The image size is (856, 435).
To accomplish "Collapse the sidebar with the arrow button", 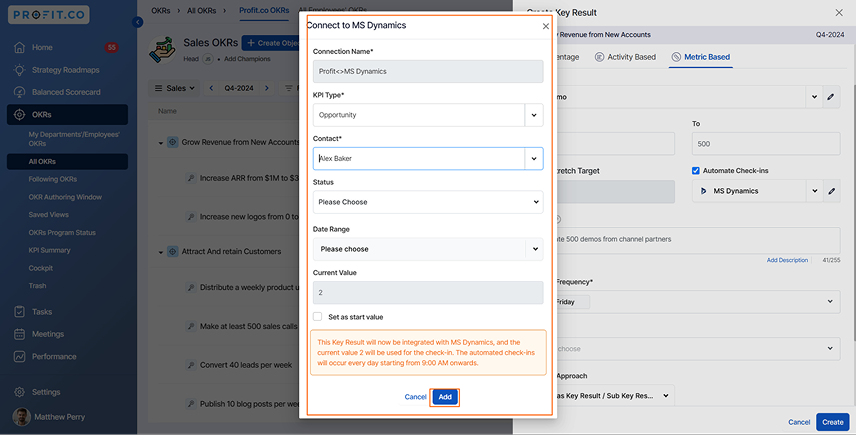I will pos(138,22).
